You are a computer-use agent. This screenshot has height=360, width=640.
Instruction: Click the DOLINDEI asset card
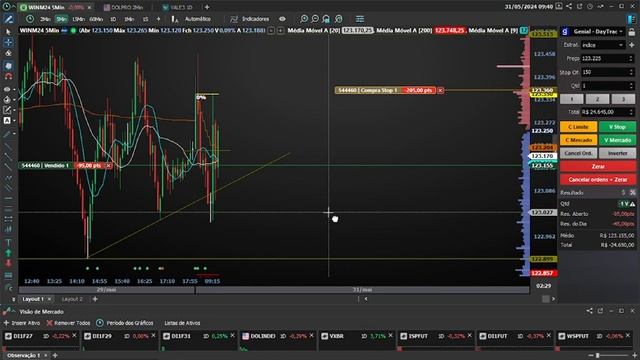coord(278,340)
